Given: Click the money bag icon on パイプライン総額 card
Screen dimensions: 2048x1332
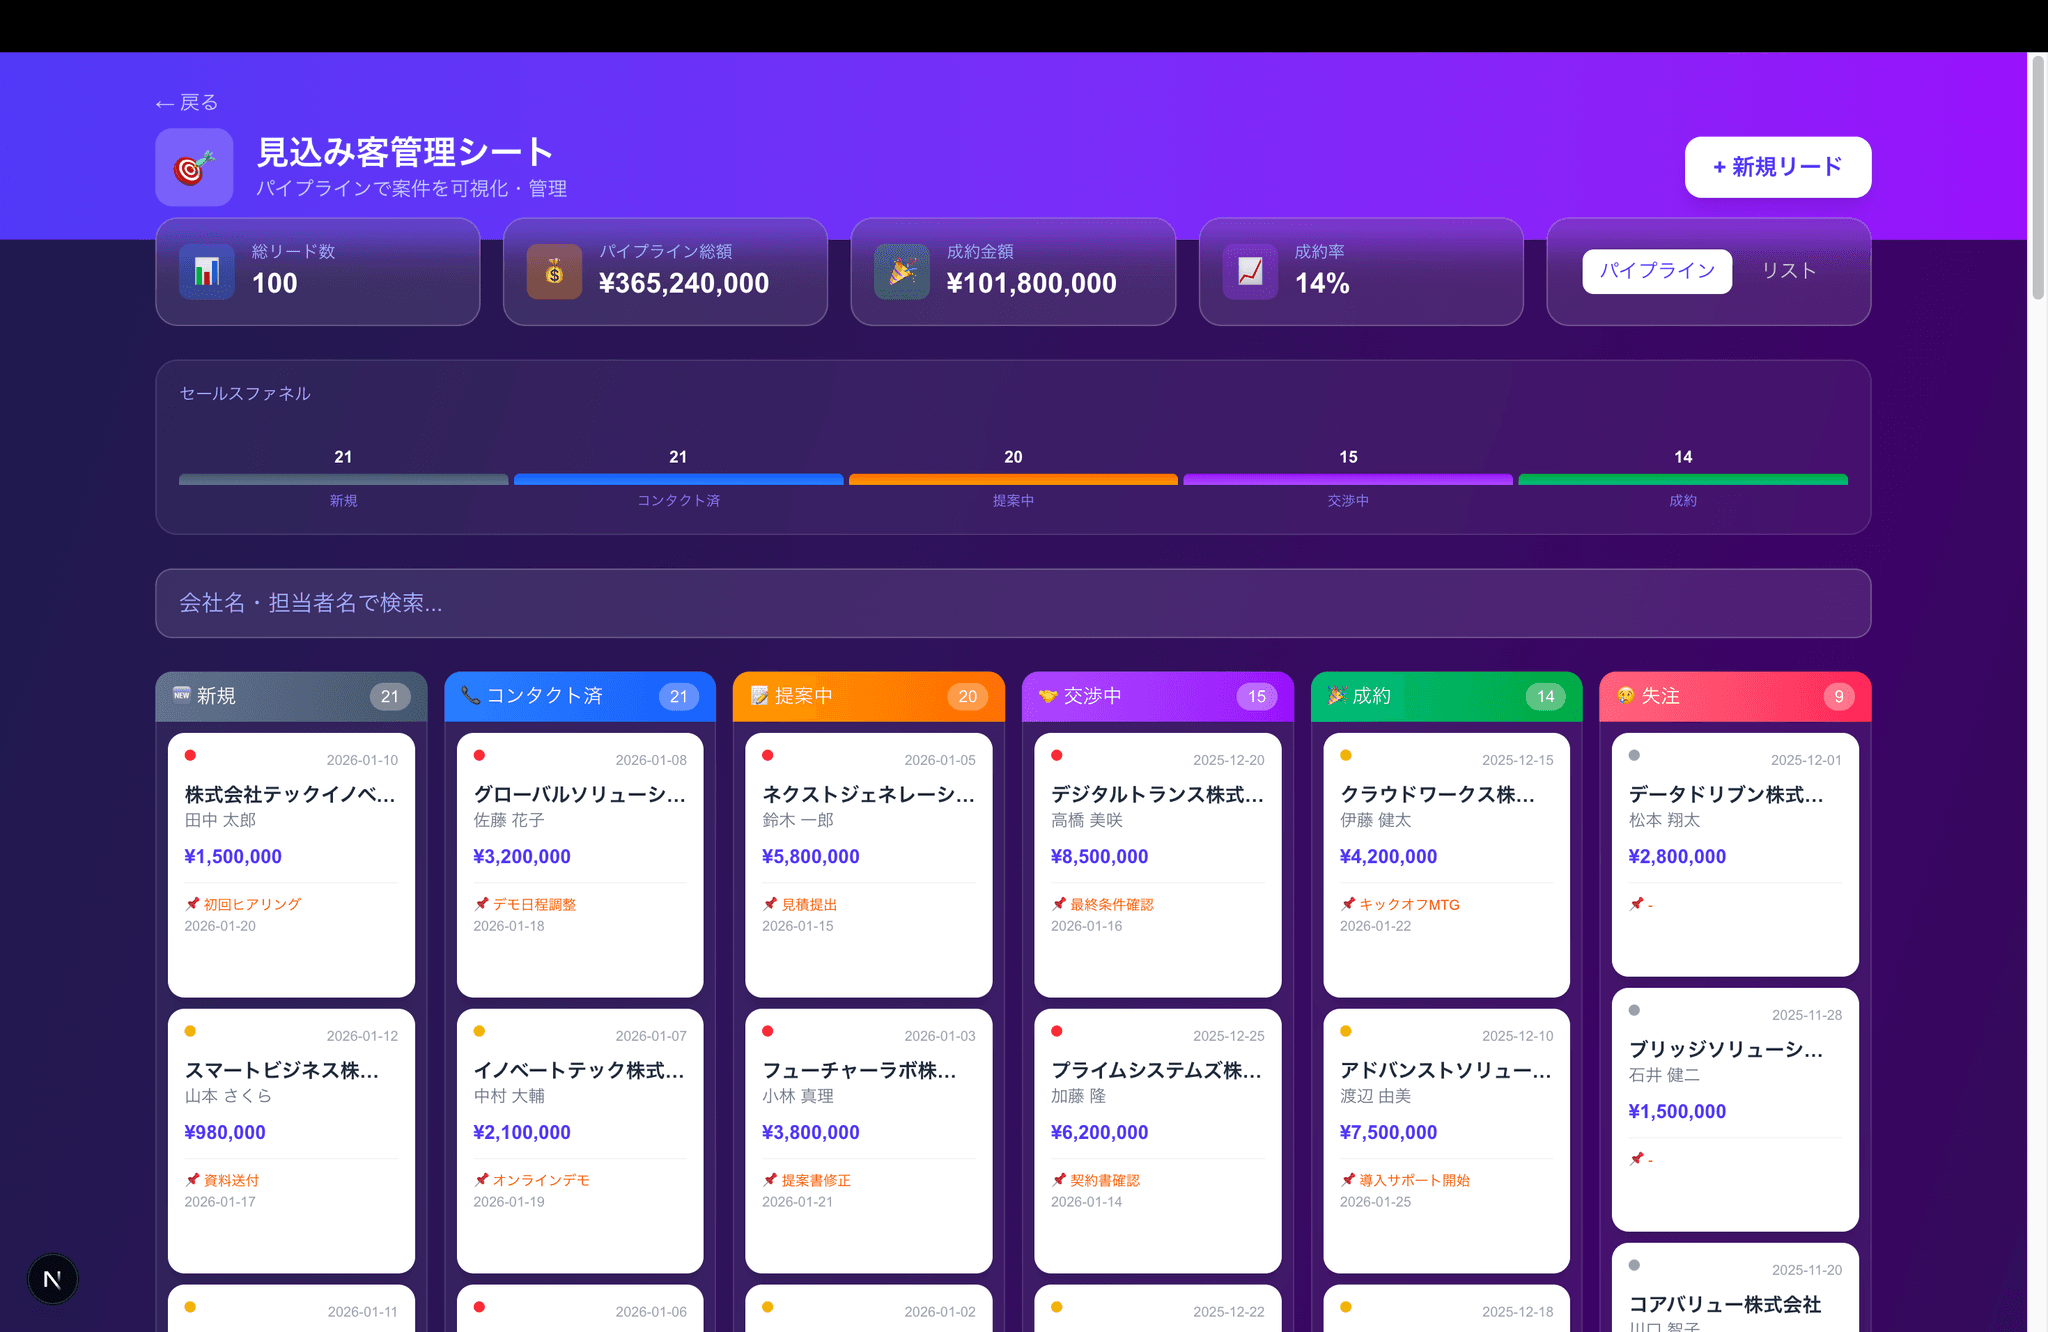Looking at the screenshot, I should coord(554,271).
